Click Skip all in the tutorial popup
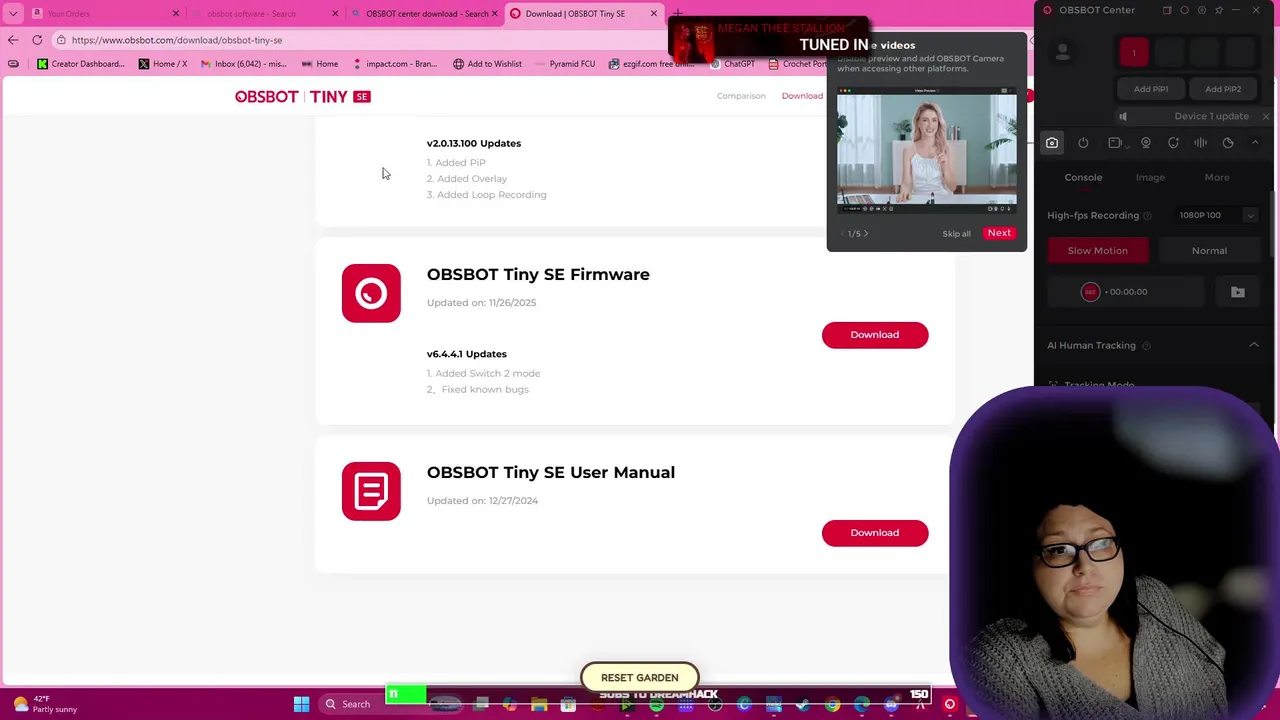The height and width of the screenshot is (720, 1280). point(956,234)
